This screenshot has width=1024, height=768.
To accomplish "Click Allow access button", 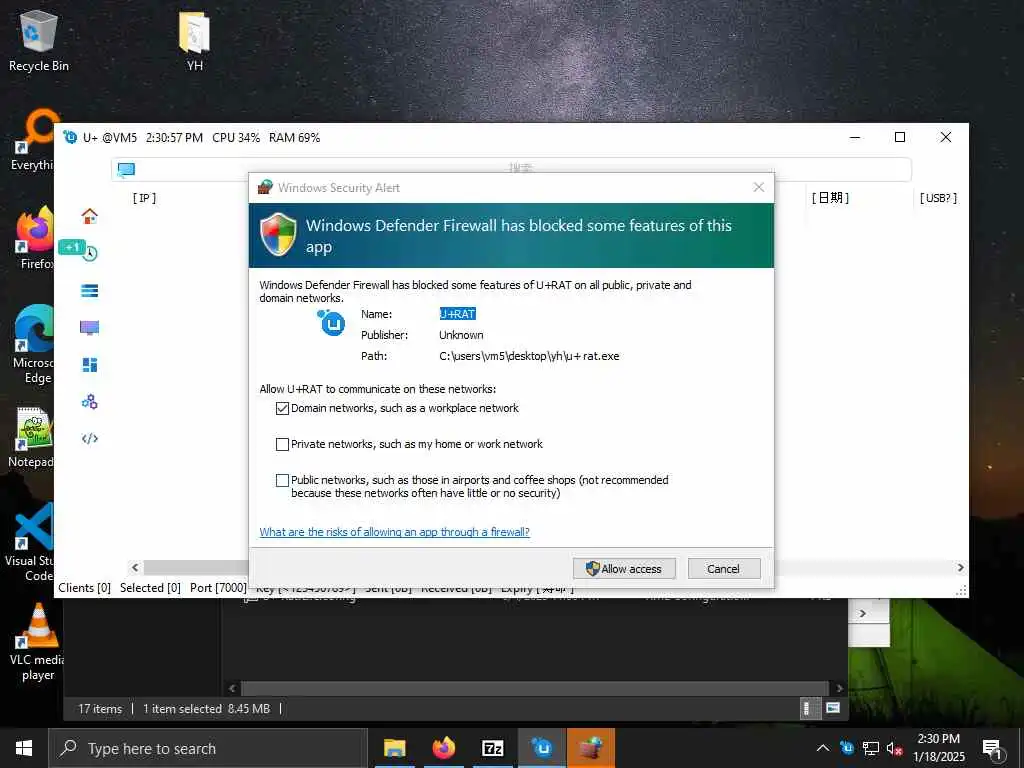I will 624,568.
